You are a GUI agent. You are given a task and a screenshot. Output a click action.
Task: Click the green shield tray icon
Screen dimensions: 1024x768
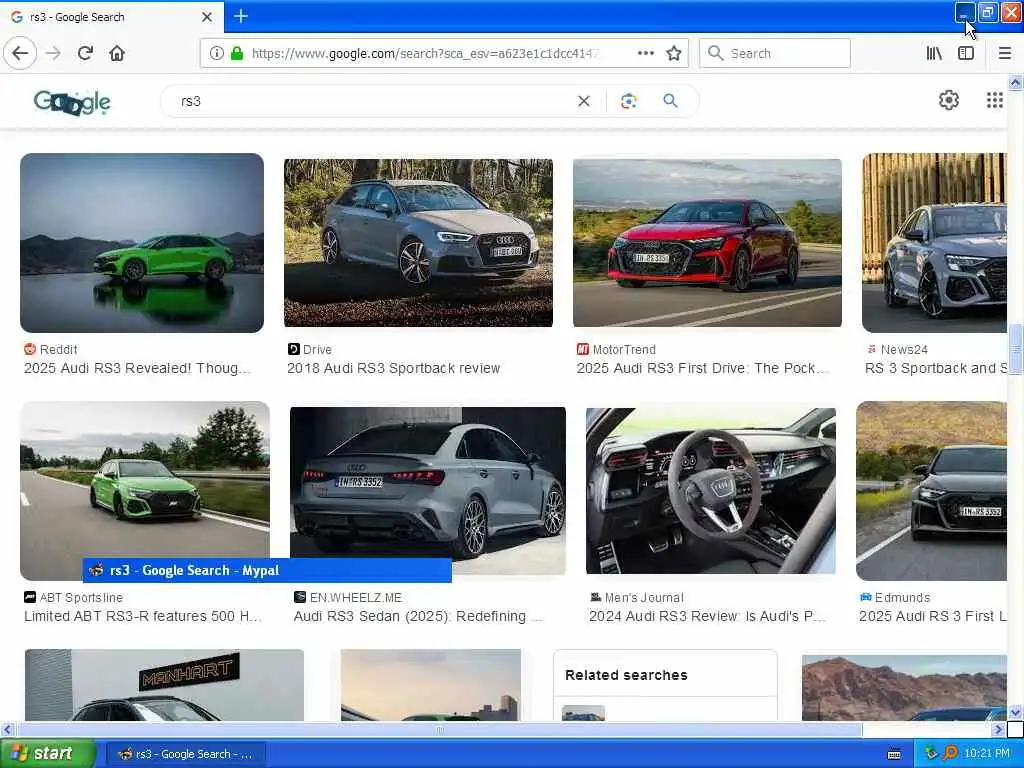tap(931, 754)
